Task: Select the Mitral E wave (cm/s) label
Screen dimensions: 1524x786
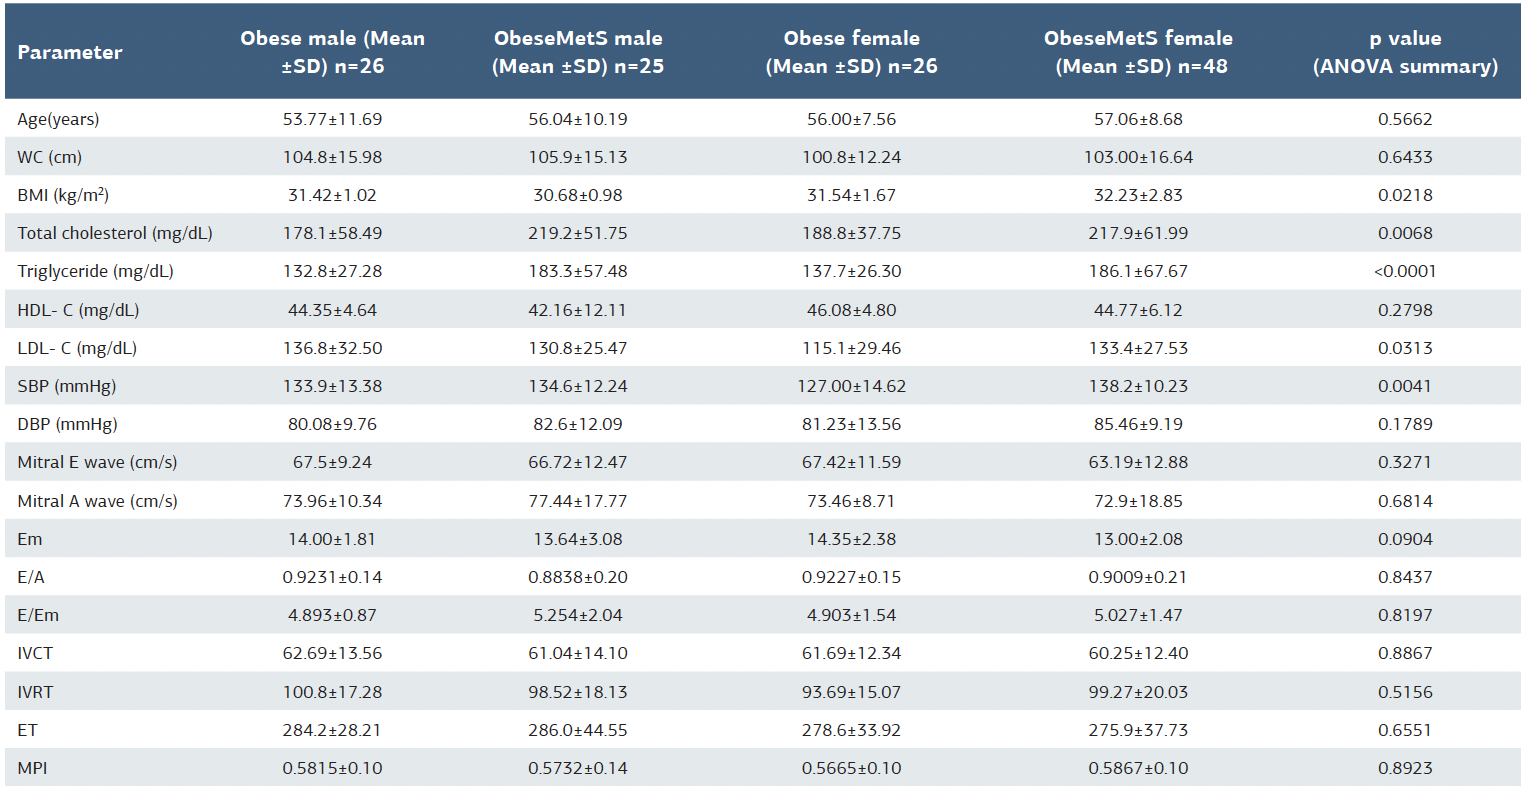Action: point(97,462)
